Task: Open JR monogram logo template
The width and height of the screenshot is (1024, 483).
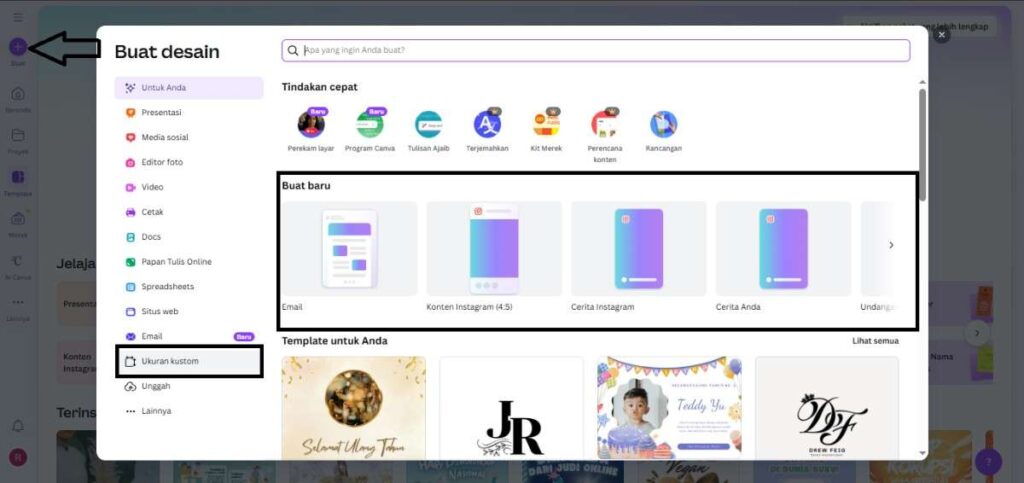Action: pyautogui.click(x=511, y=408)
